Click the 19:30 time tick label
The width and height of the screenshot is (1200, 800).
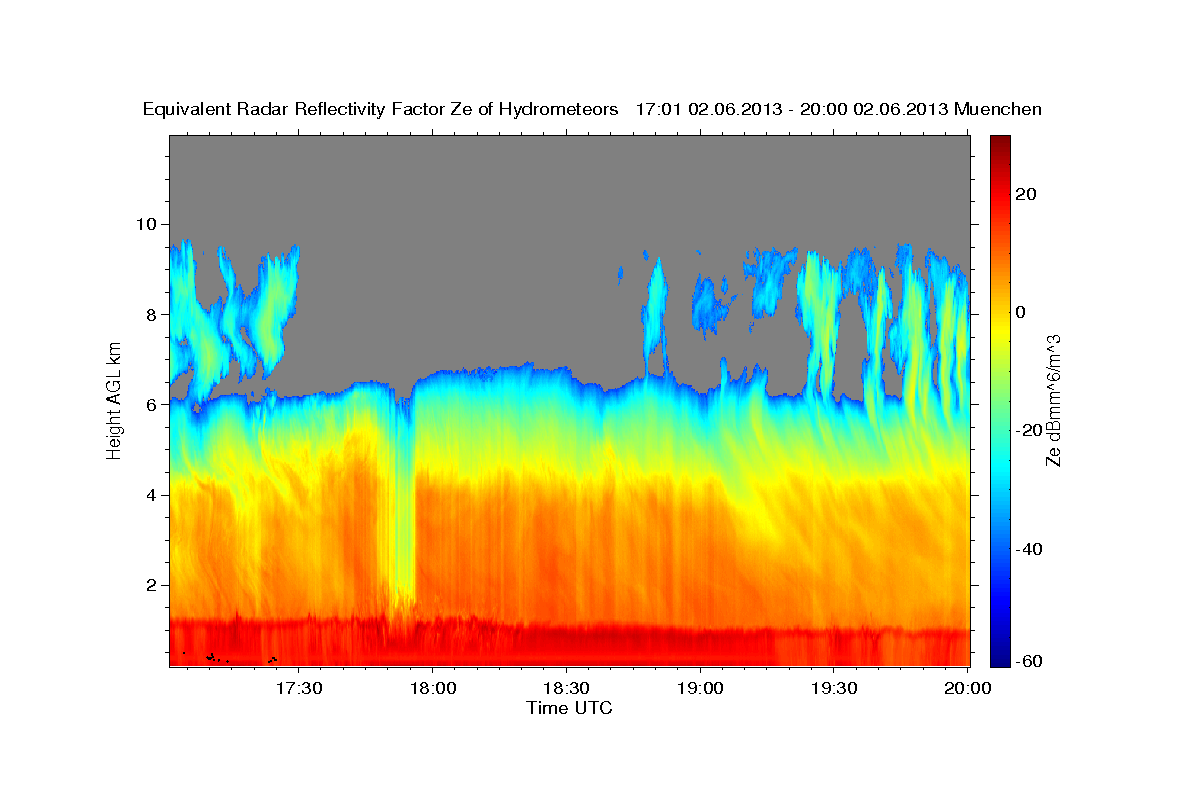835,688
